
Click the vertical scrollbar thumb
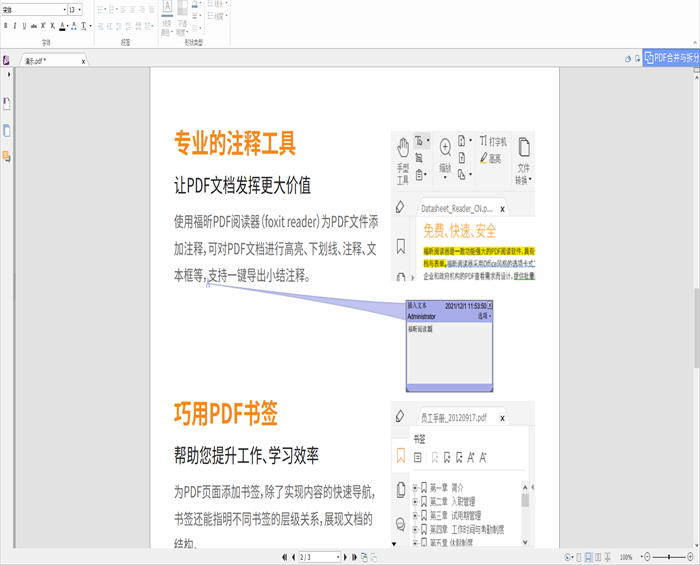tap(696, 328)
